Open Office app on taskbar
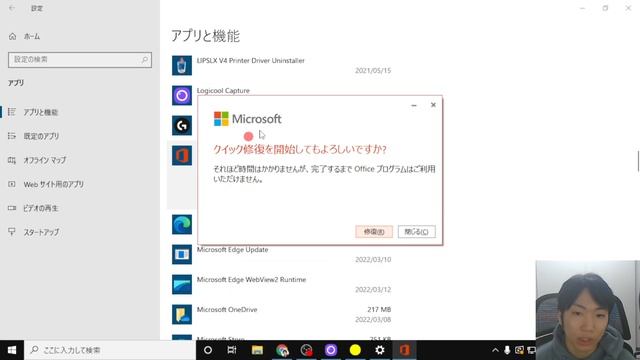The width and height of the screenshot is (640, 360). tap(404, 350)
